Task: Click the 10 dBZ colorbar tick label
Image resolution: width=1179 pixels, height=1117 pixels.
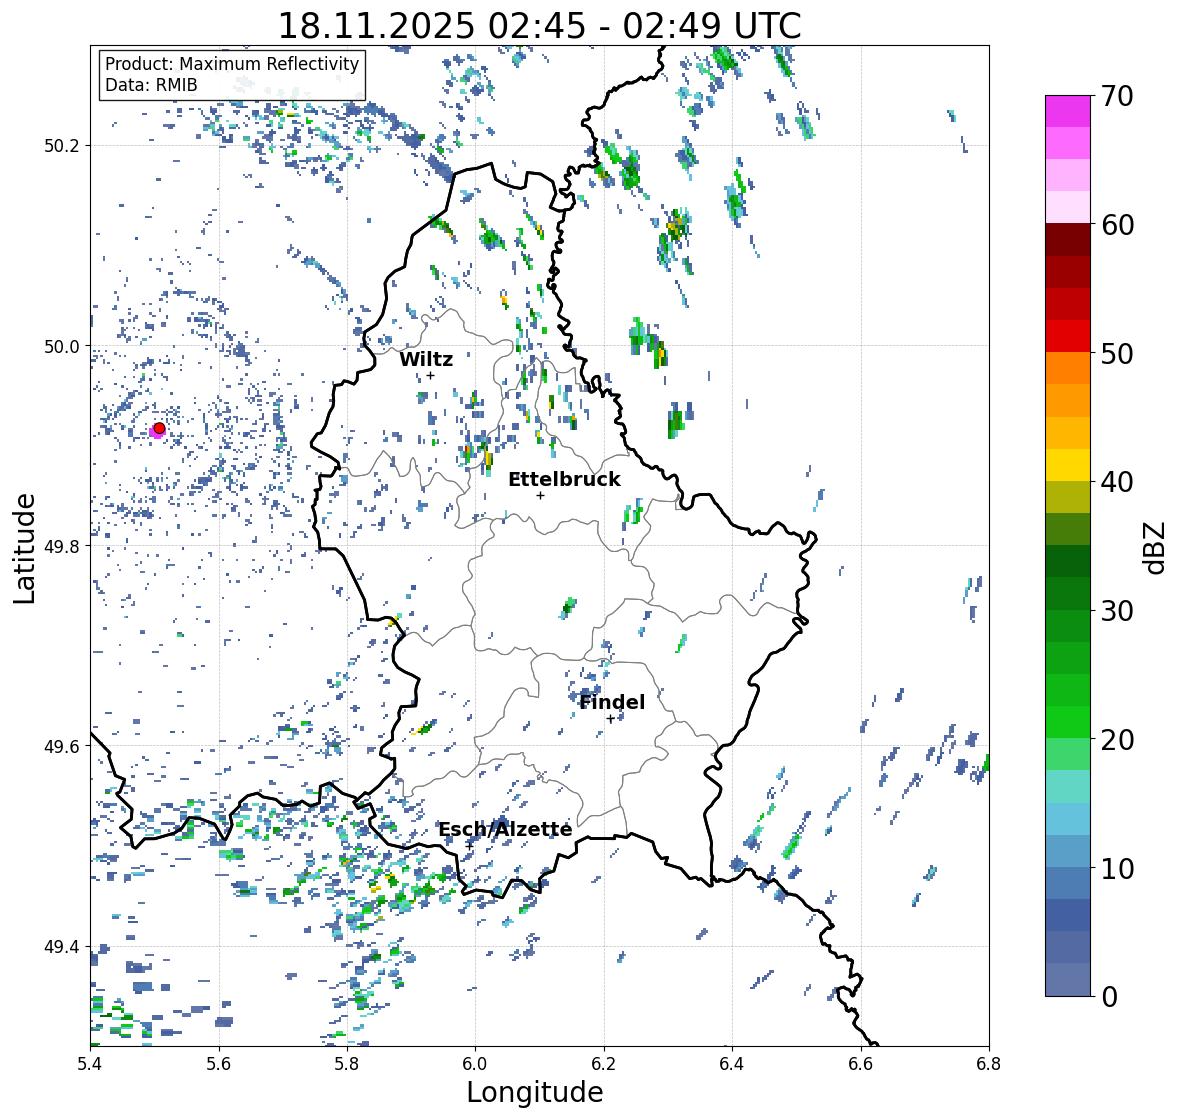Action: 1117,868
